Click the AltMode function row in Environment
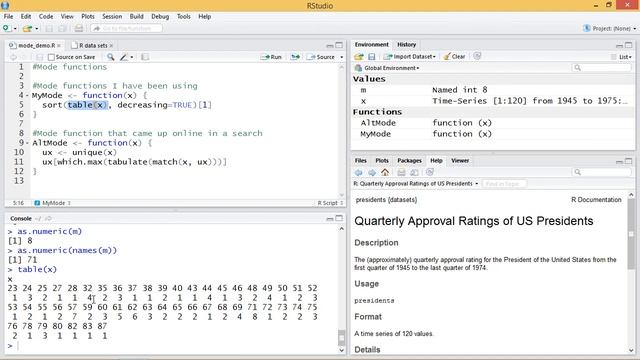 coord(493,123)
